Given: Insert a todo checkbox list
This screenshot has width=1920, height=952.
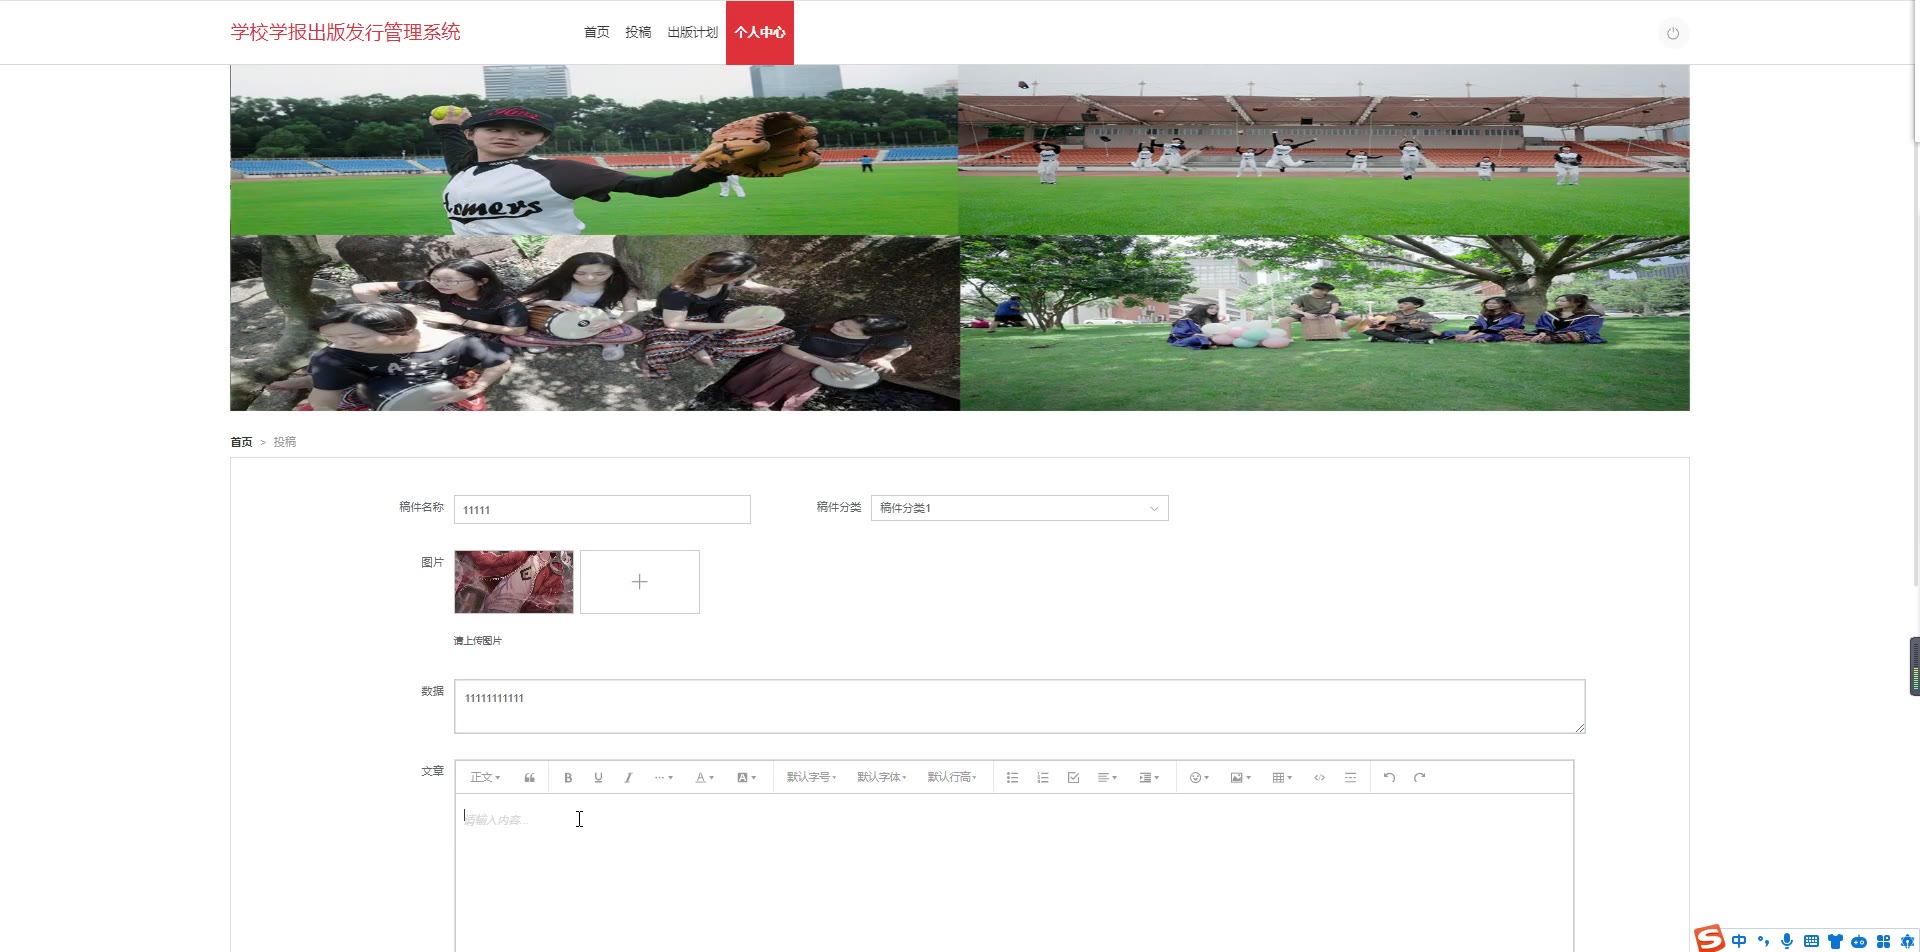Looking at the screenshot, I should coord(1073,778).
